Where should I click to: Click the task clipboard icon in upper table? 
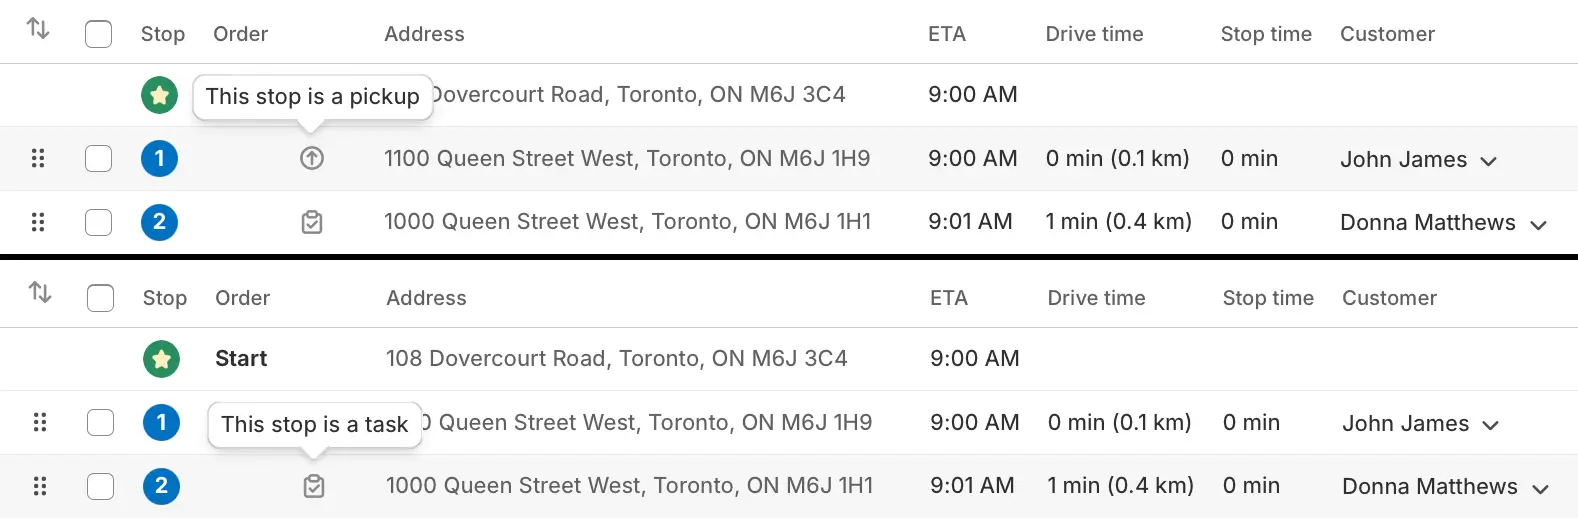click(312, 222)
